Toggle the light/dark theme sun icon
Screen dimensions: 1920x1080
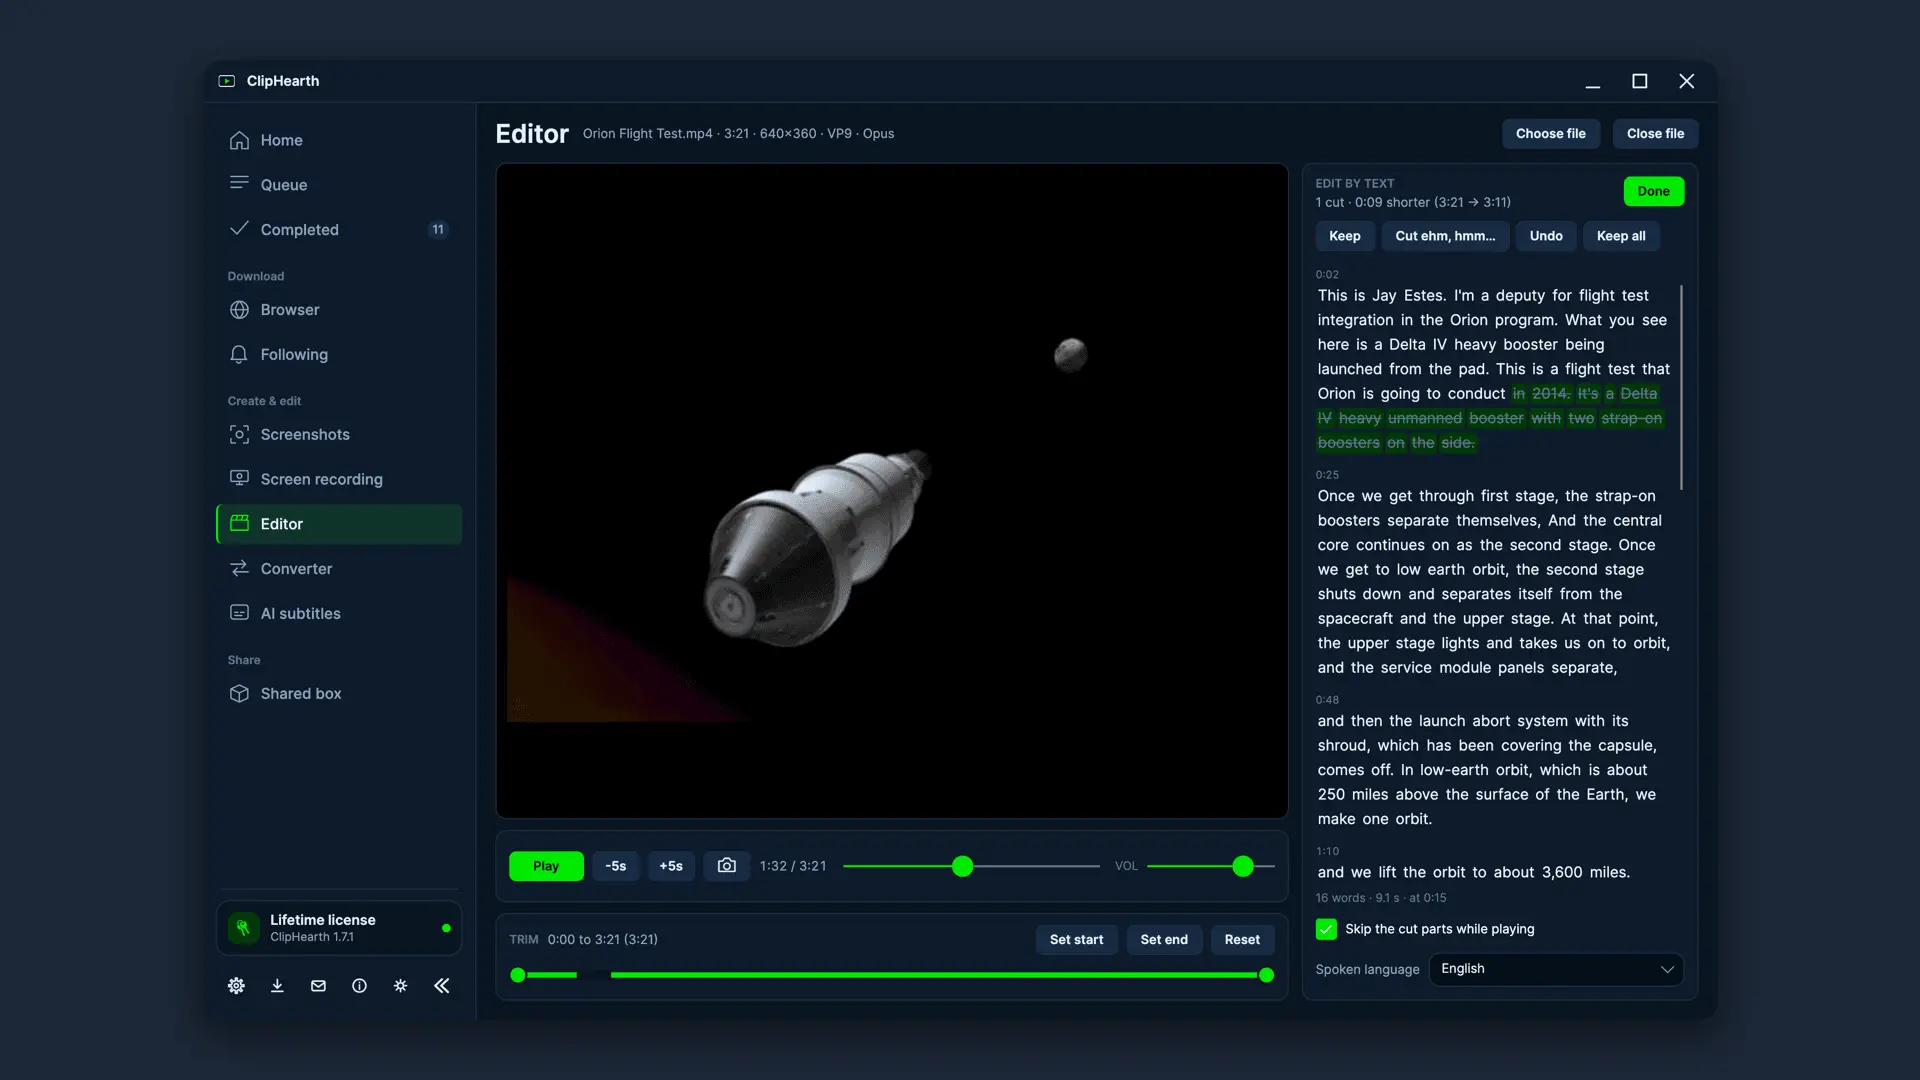[400, 986]
